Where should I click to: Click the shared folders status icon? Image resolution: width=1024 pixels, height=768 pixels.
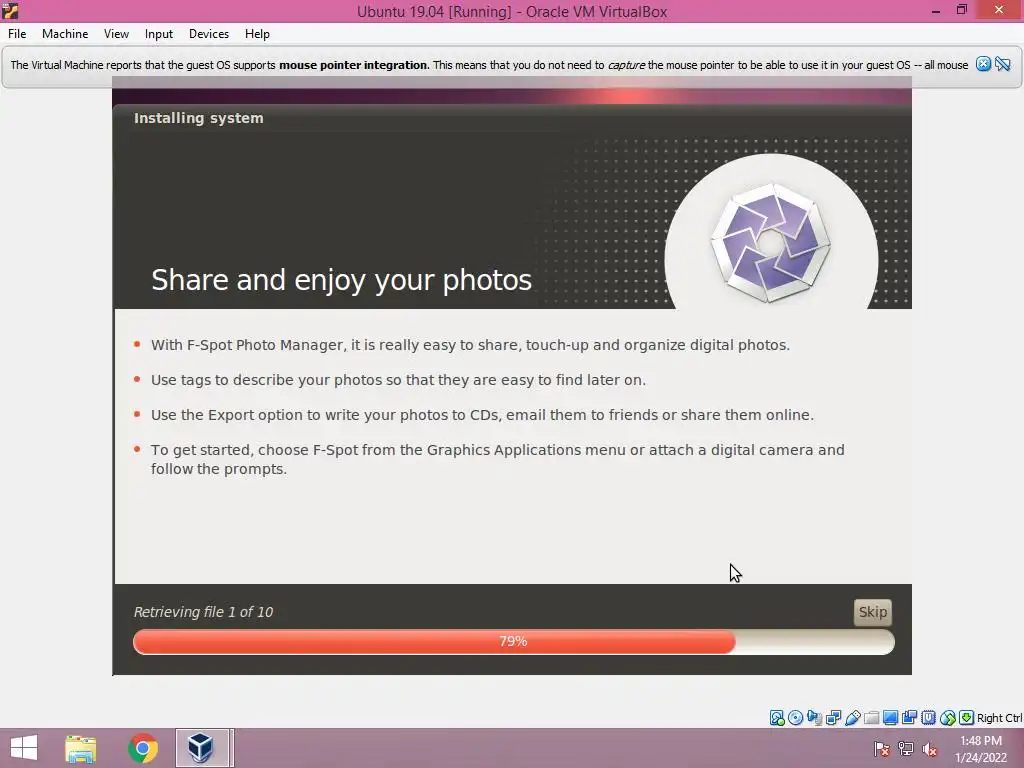872,718
